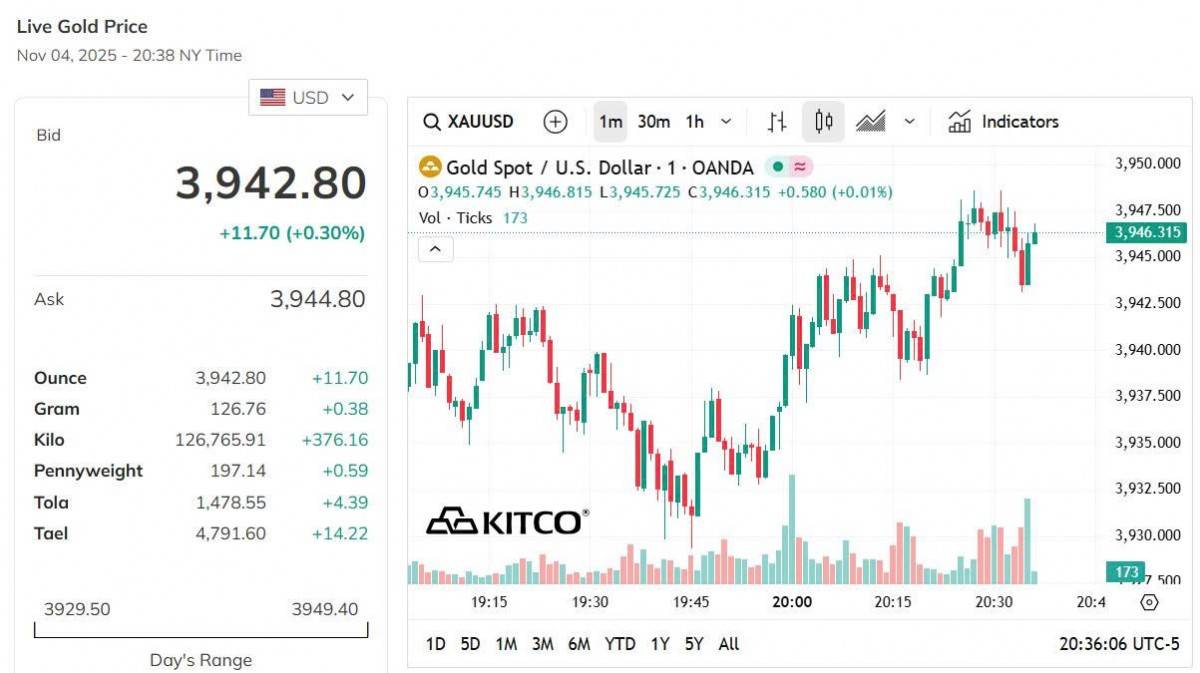1200x673 pixels.
Task: Click the compare symbol plus icon
Action: pos(556,122)
